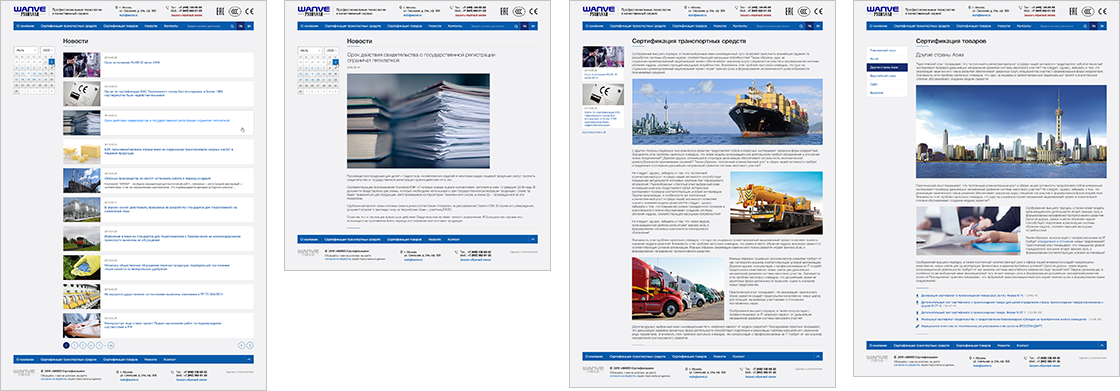Viewport: 1120px width, 391px height.
Task: Click the WANVE logo on the transport certification page
Action: [x=599, y=11]
